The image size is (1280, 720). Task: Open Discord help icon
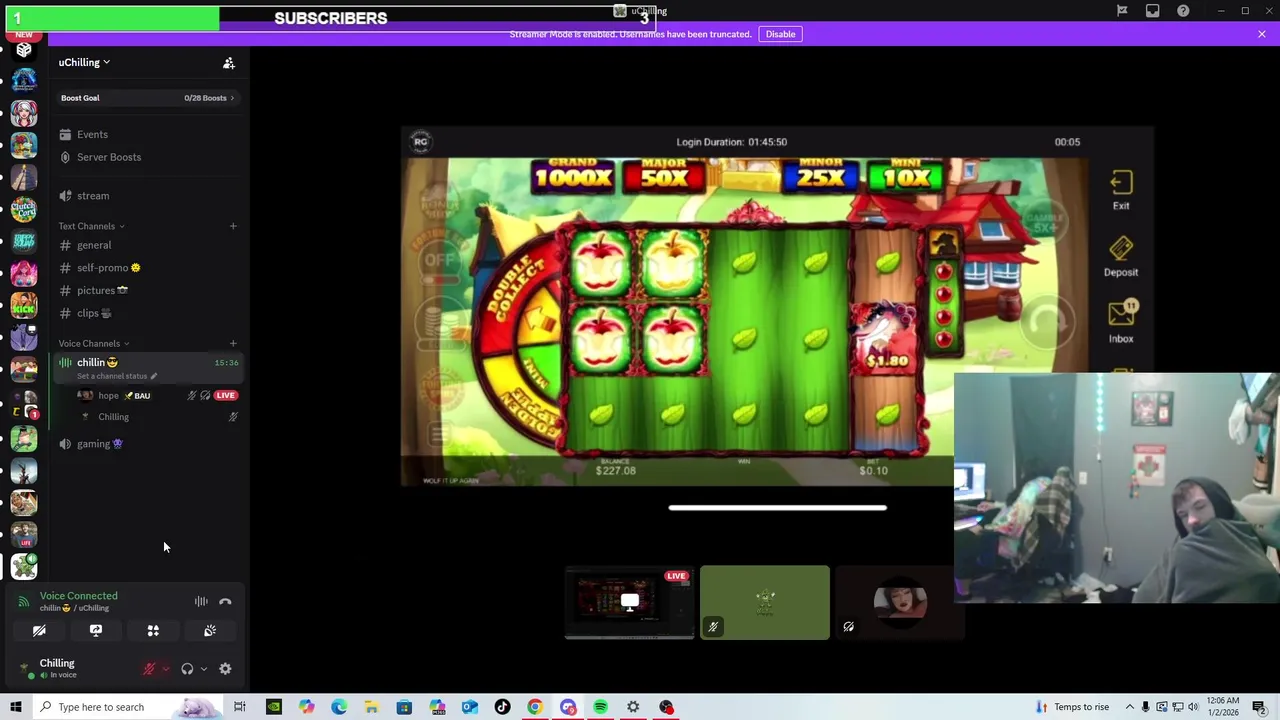point(1184,11)
